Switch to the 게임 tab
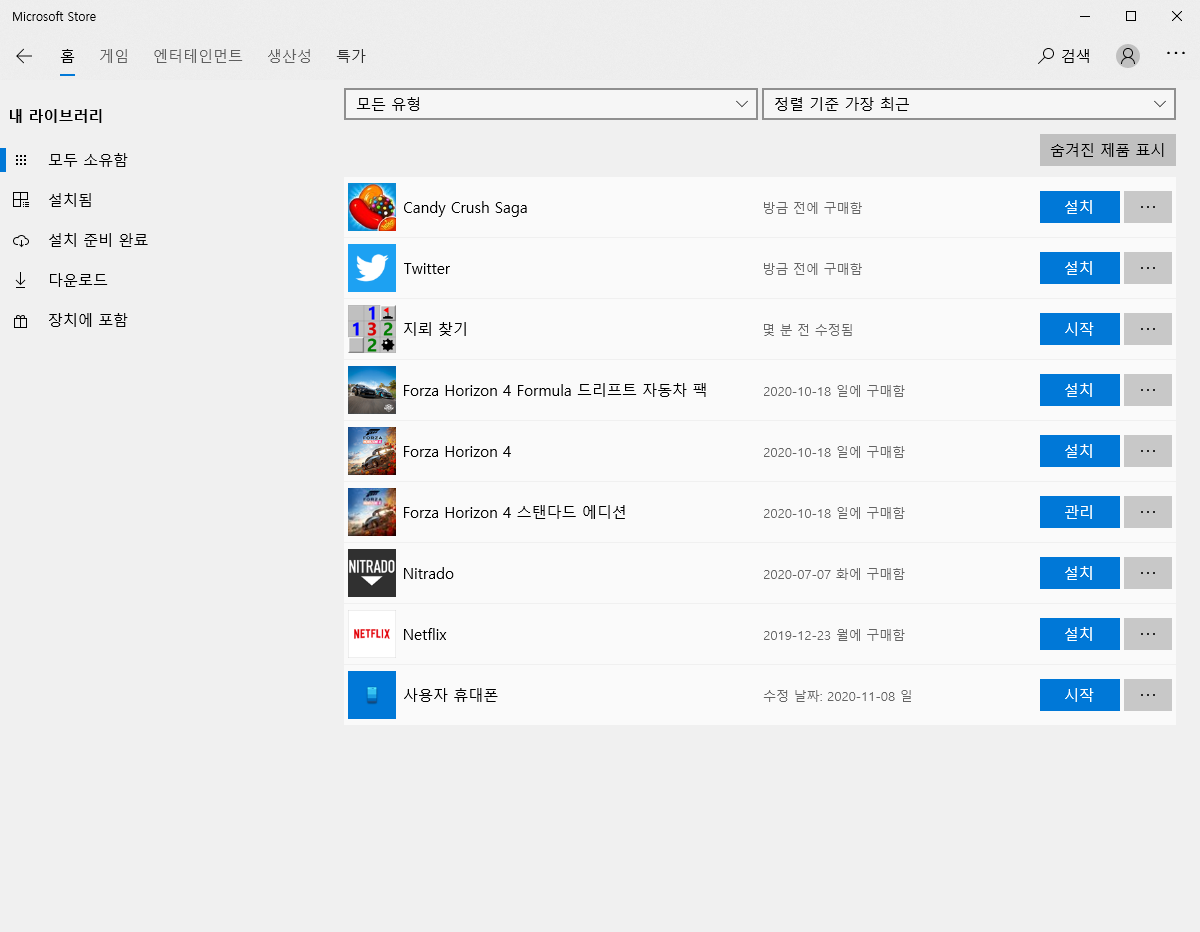The image size is (1200, 932). point(114,56)
